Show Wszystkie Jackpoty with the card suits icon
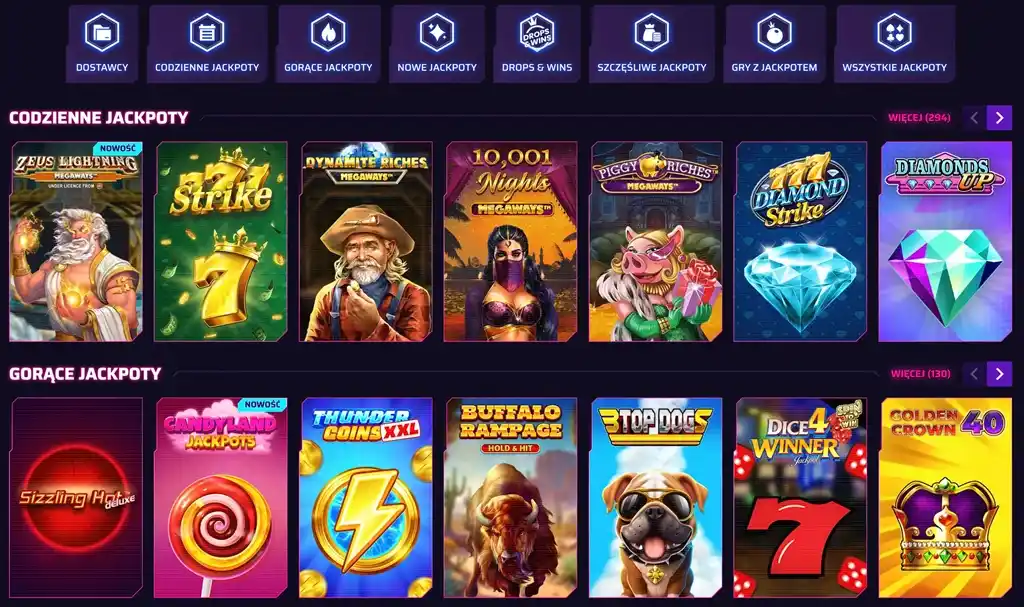 tap(895, 32)
